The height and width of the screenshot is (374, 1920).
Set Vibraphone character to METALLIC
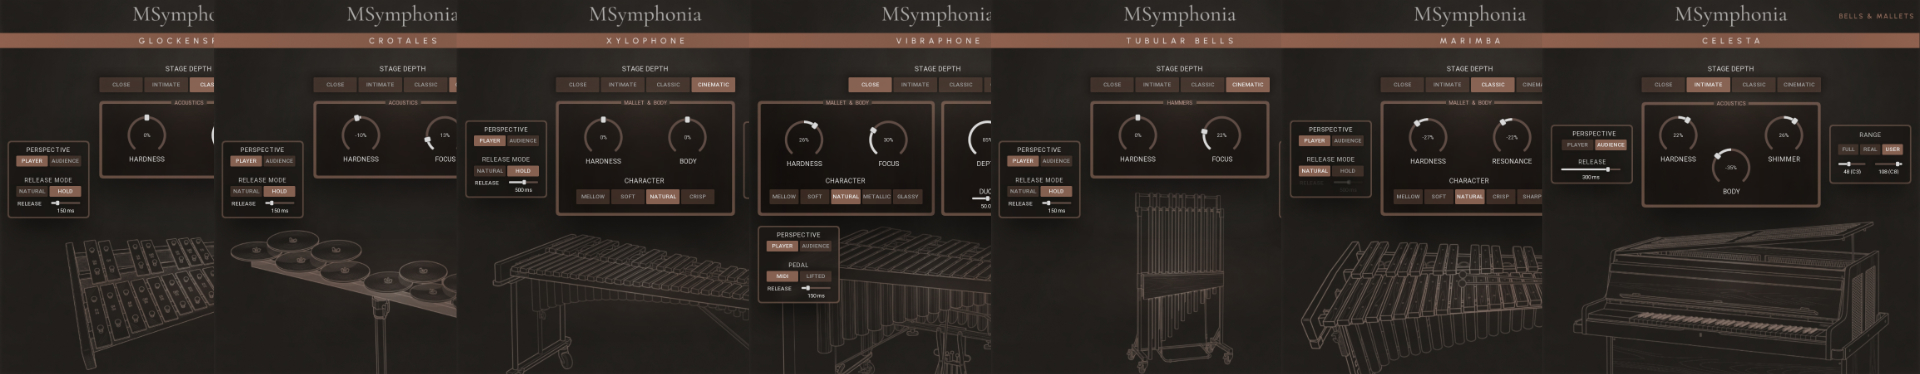click(876, 197)
